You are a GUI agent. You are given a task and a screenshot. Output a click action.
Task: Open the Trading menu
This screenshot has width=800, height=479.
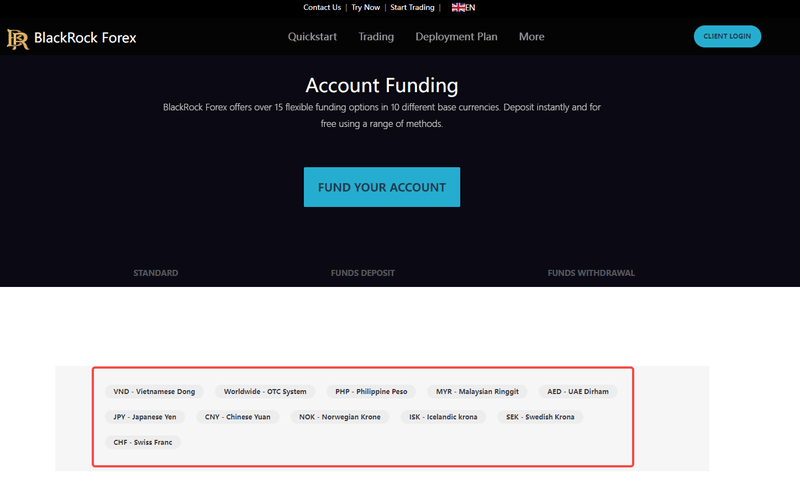click(x=376, y=37)
